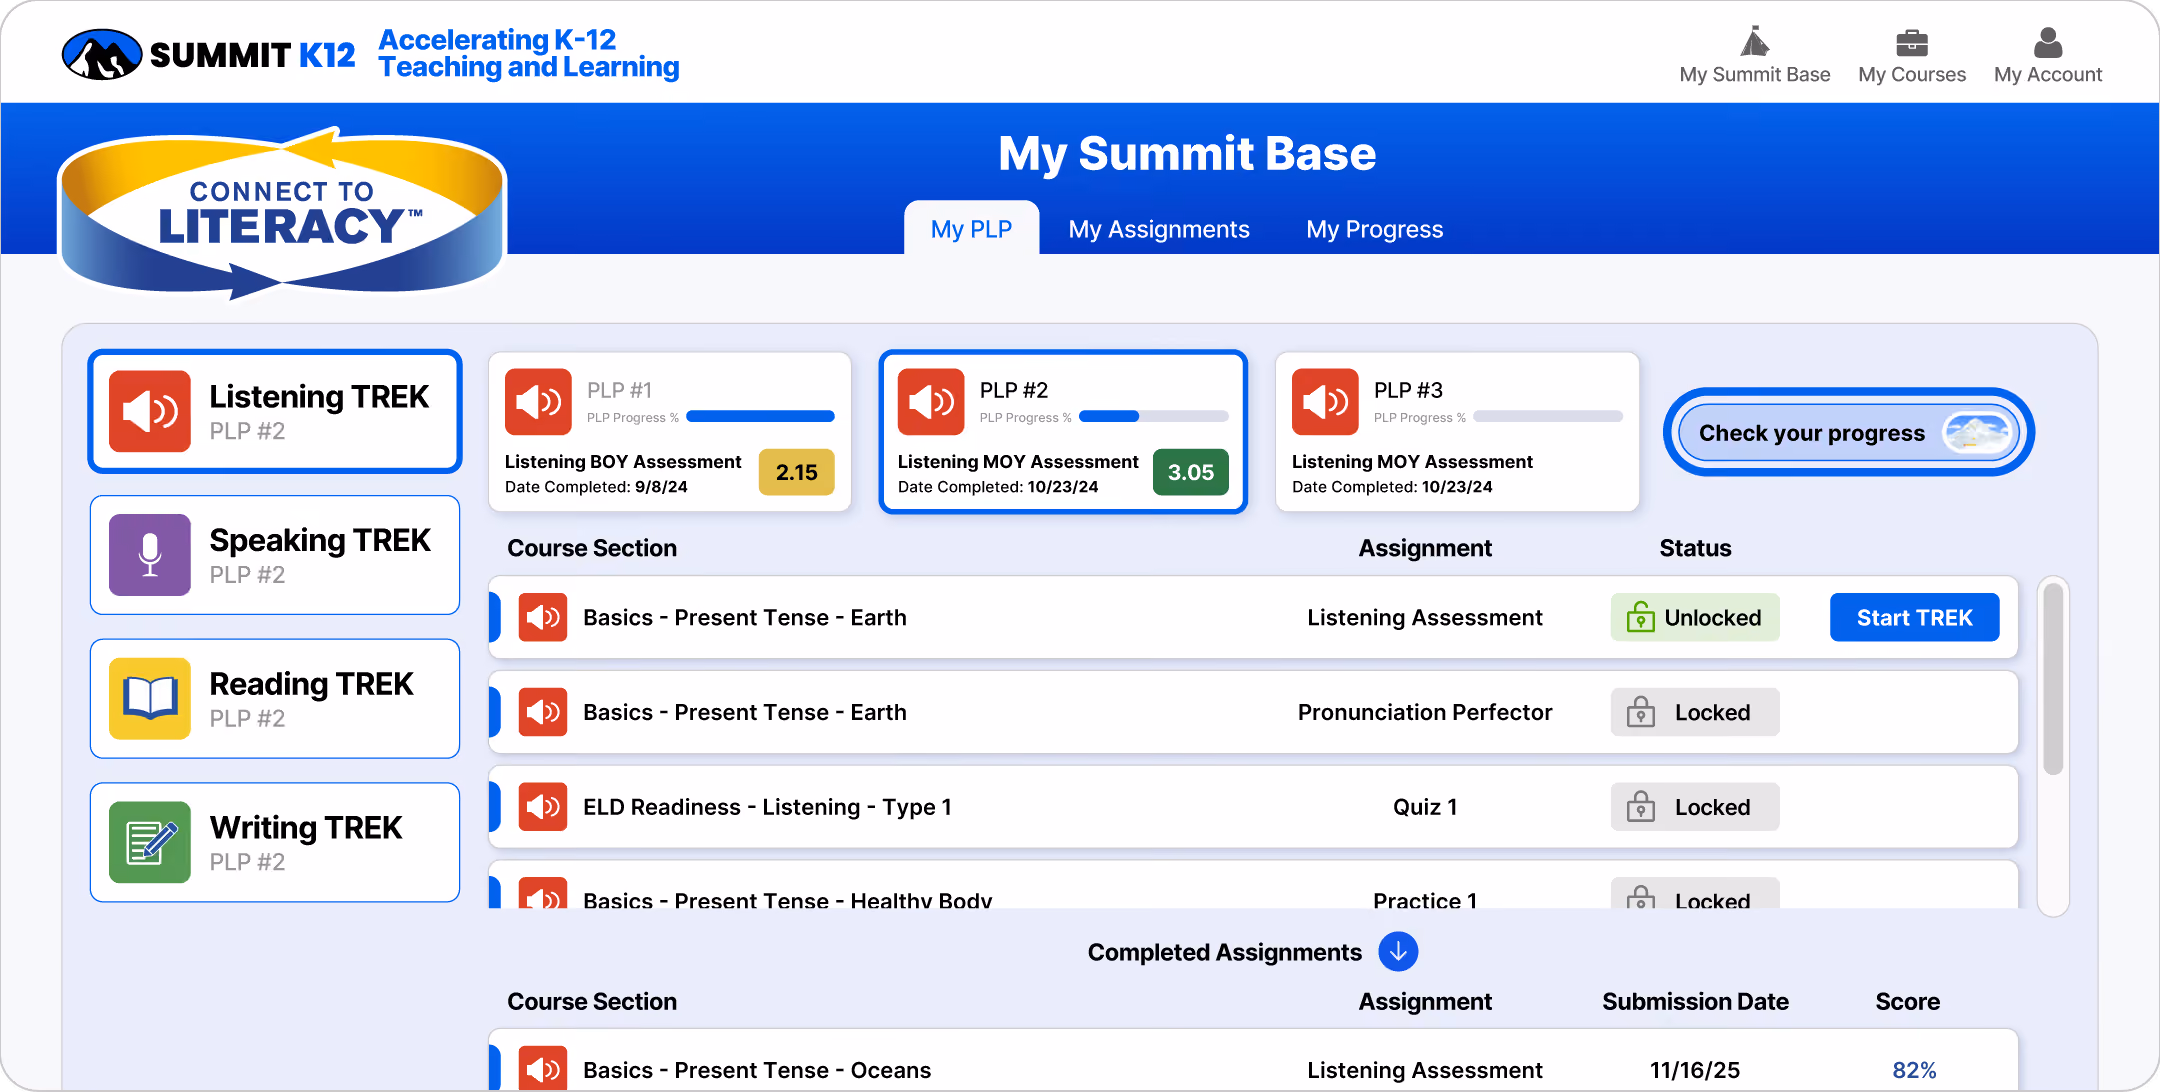
Task: Click the 'Quiz 1' assignment text
Action: tap(1425, 807)
